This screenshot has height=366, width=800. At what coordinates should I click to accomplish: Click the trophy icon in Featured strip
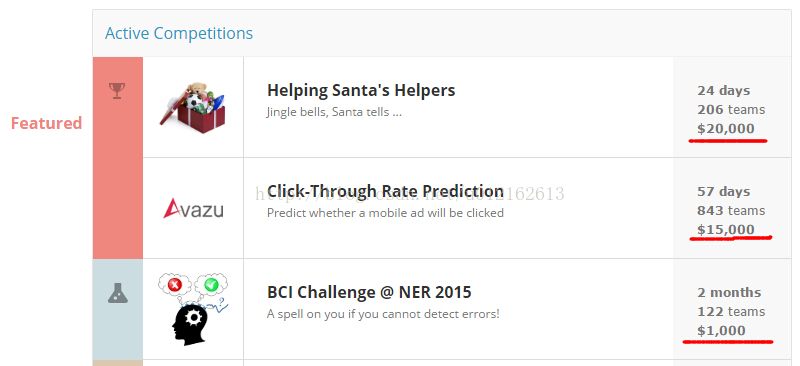tap(117, 91)
